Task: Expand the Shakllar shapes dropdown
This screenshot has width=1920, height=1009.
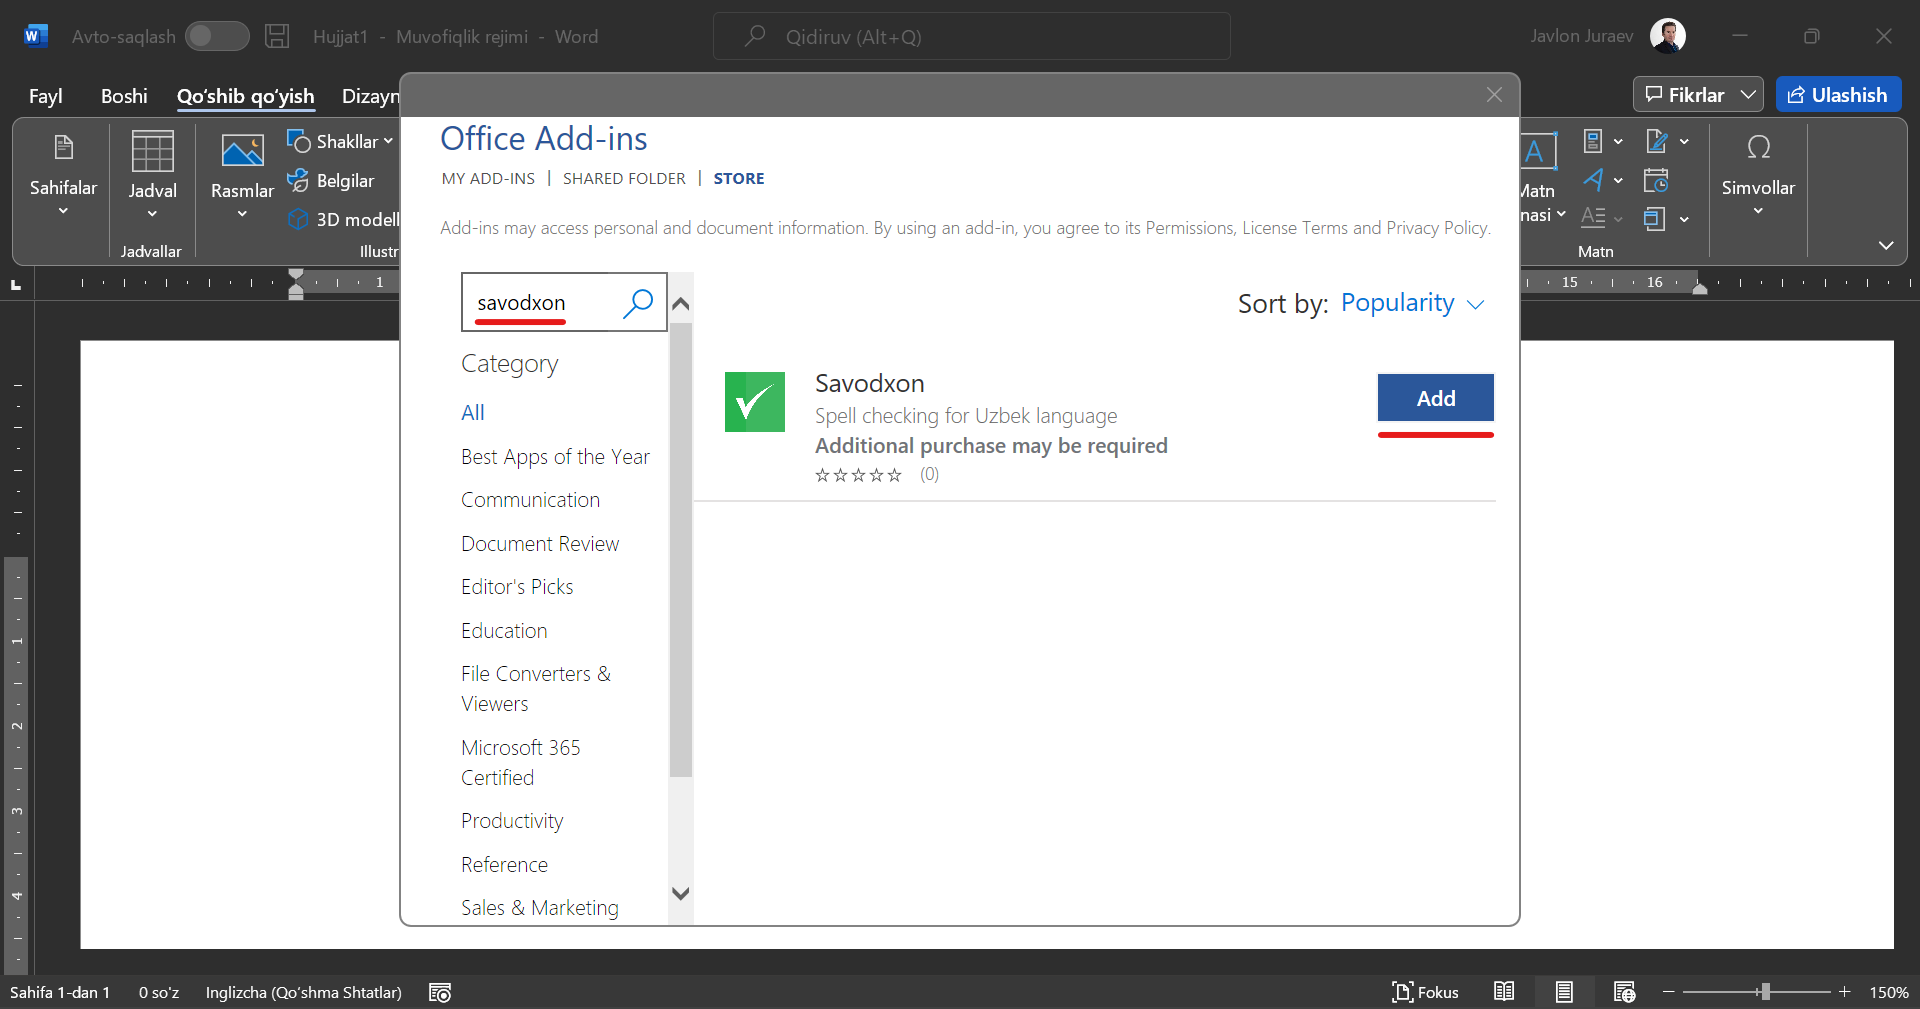Action: 387,142
